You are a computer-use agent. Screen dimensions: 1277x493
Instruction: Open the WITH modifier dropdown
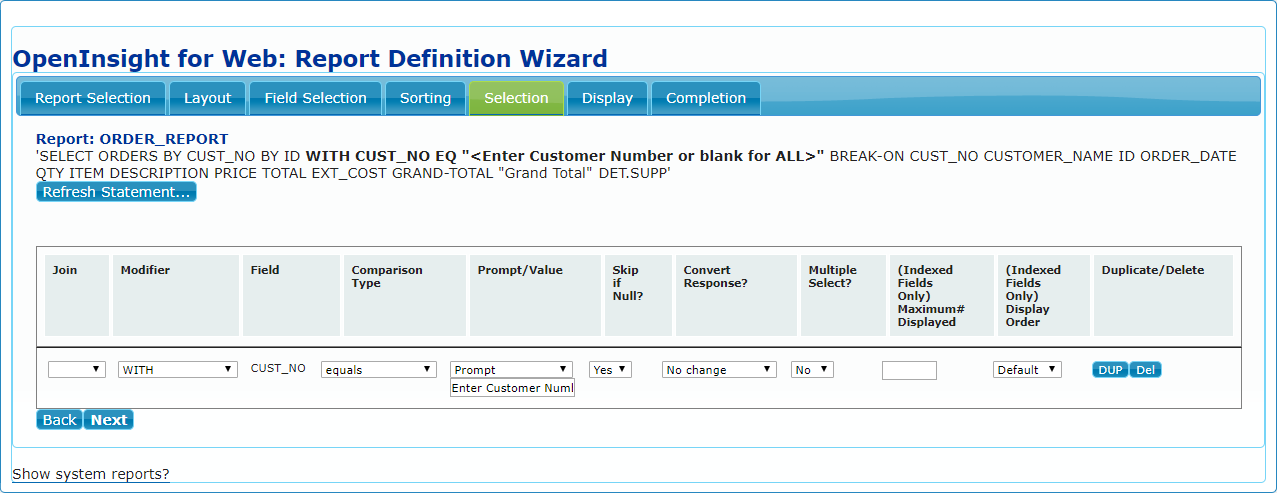tap(178, 369)
